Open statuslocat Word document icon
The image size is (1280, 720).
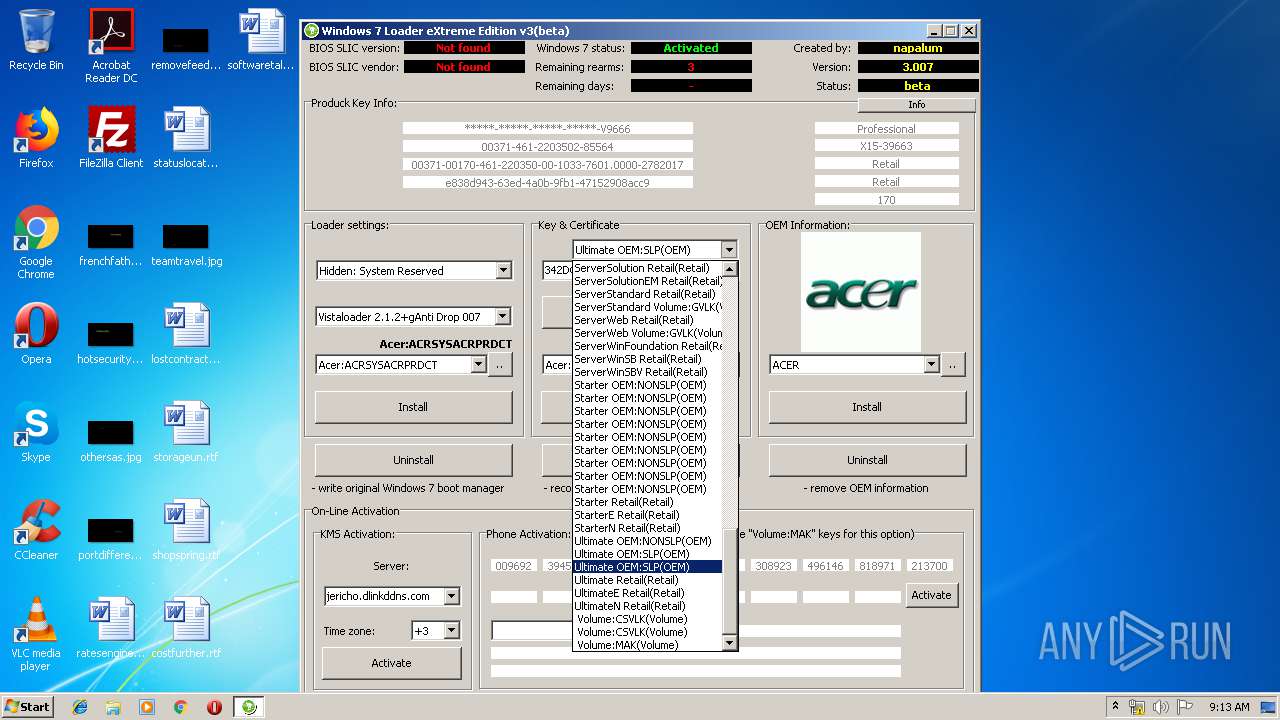tap(186, 137)
